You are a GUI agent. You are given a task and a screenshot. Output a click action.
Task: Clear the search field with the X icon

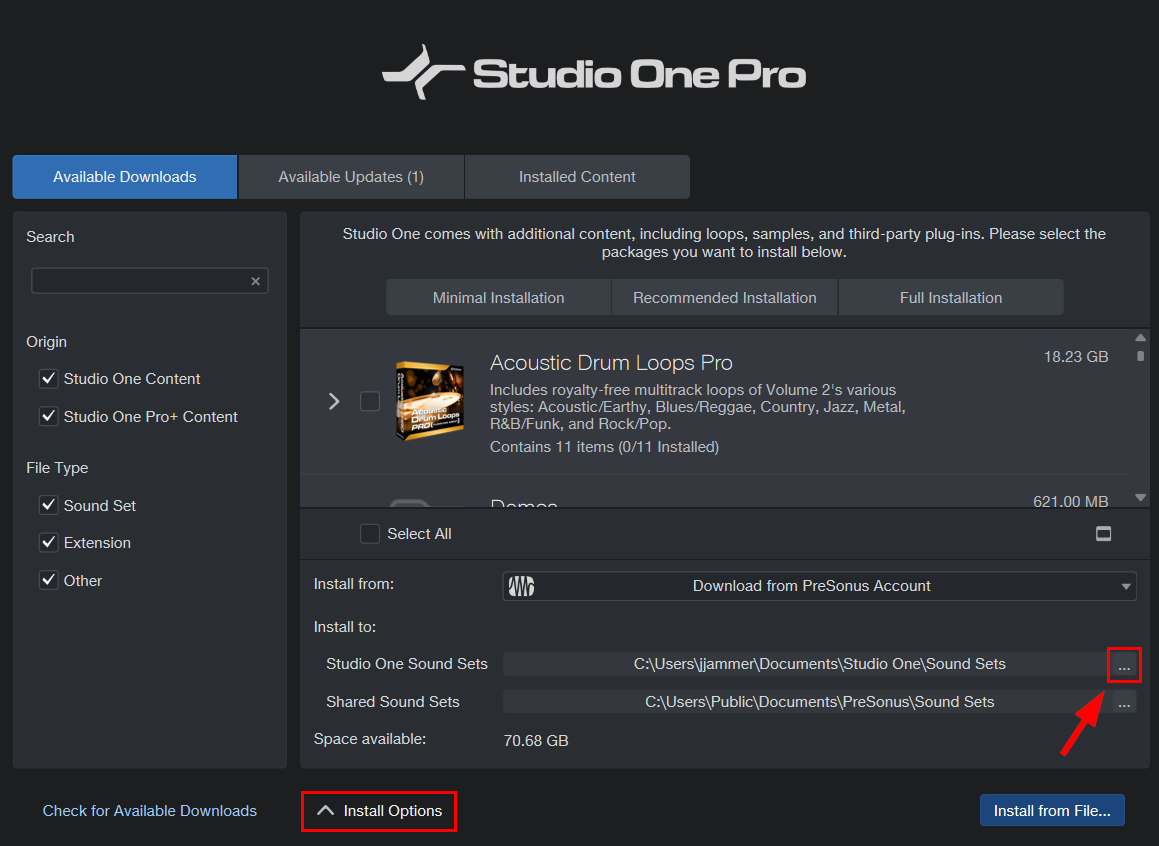(255, 281)
